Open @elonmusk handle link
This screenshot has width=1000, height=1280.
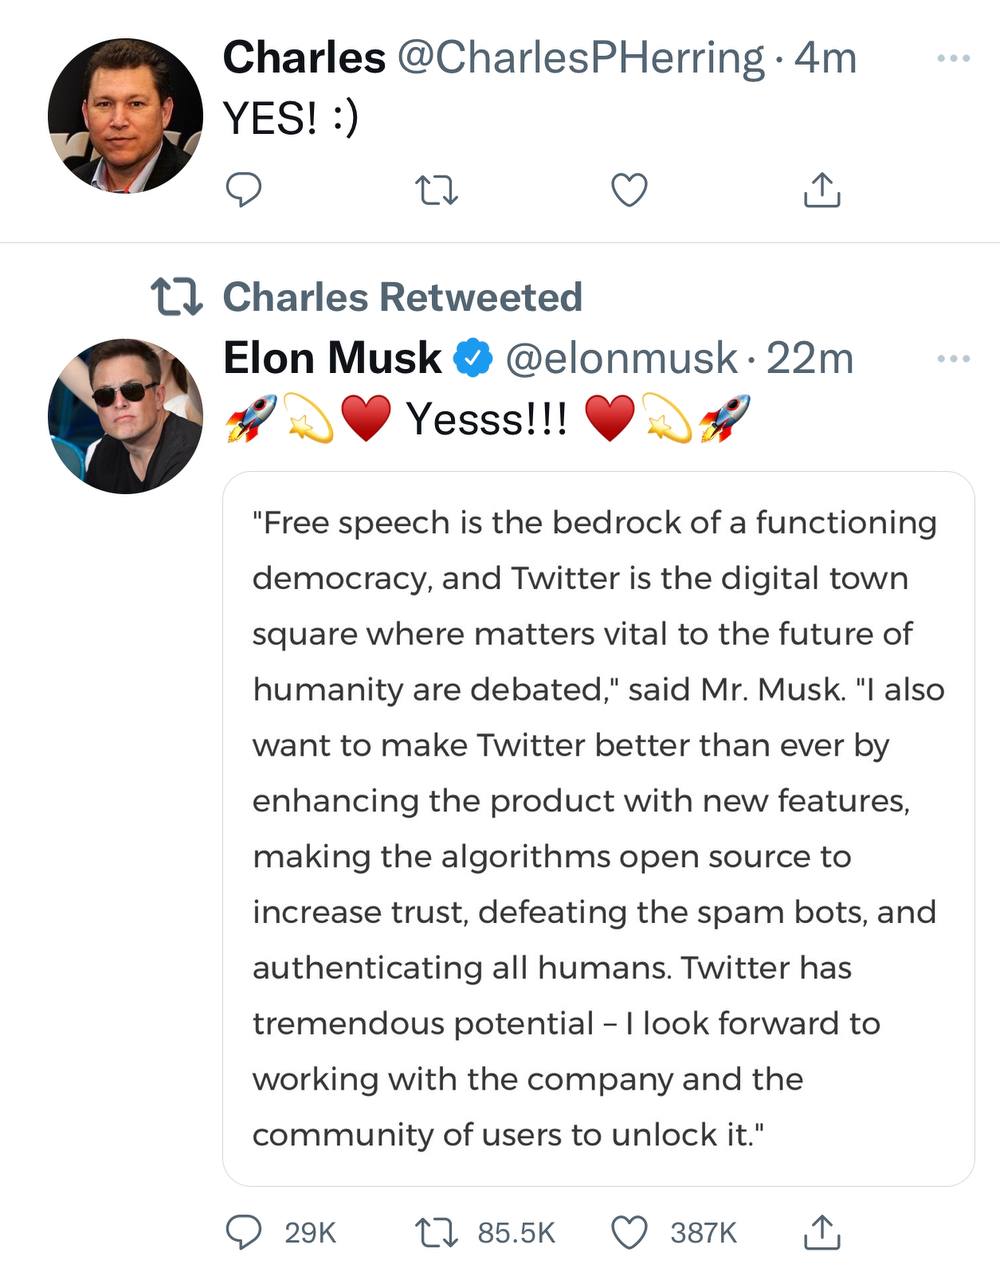[621, 358]
